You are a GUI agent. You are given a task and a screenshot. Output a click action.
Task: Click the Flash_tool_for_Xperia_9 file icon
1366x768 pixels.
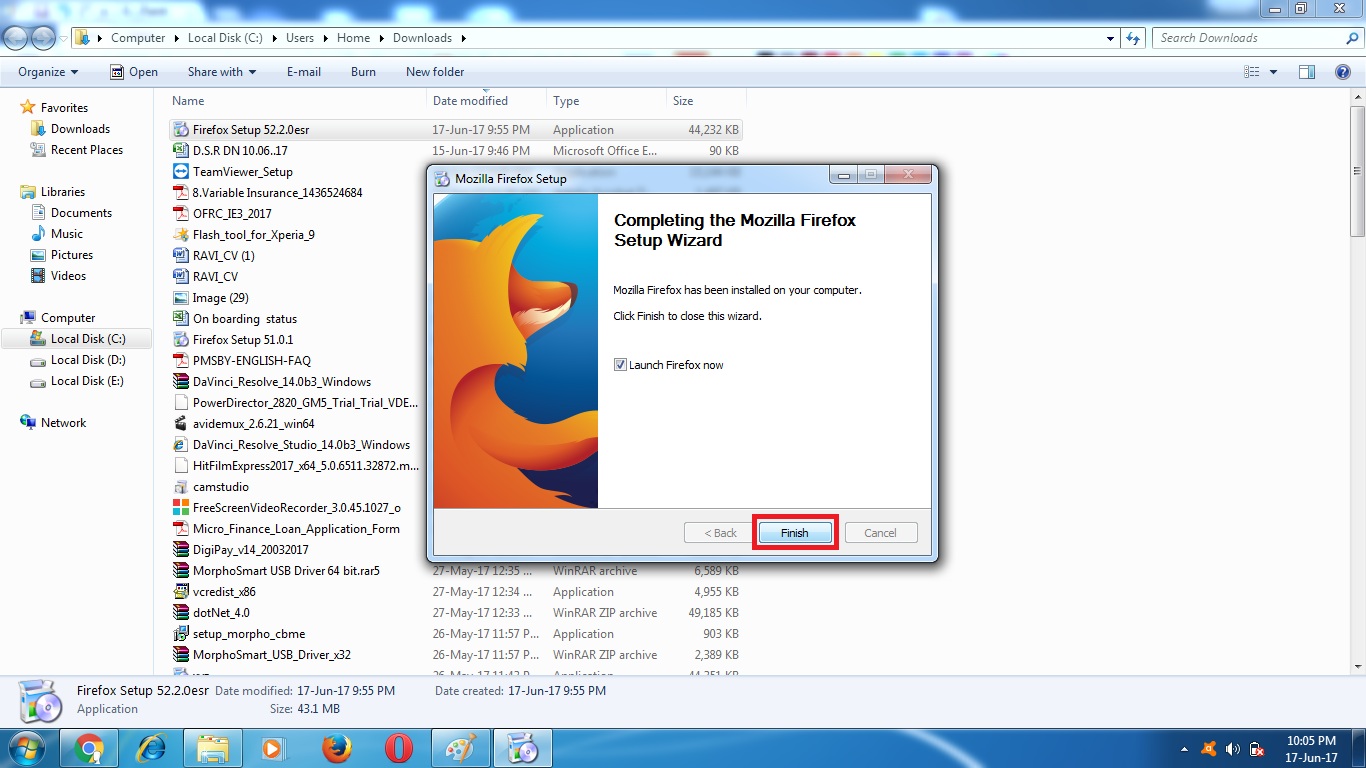tap(181, 235)
